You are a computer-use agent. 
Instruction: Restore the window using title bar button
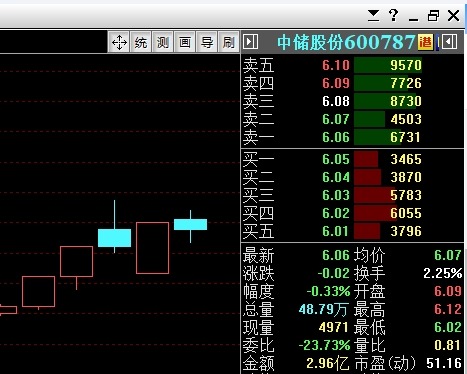pyautogui.click(x=433, y=15)
